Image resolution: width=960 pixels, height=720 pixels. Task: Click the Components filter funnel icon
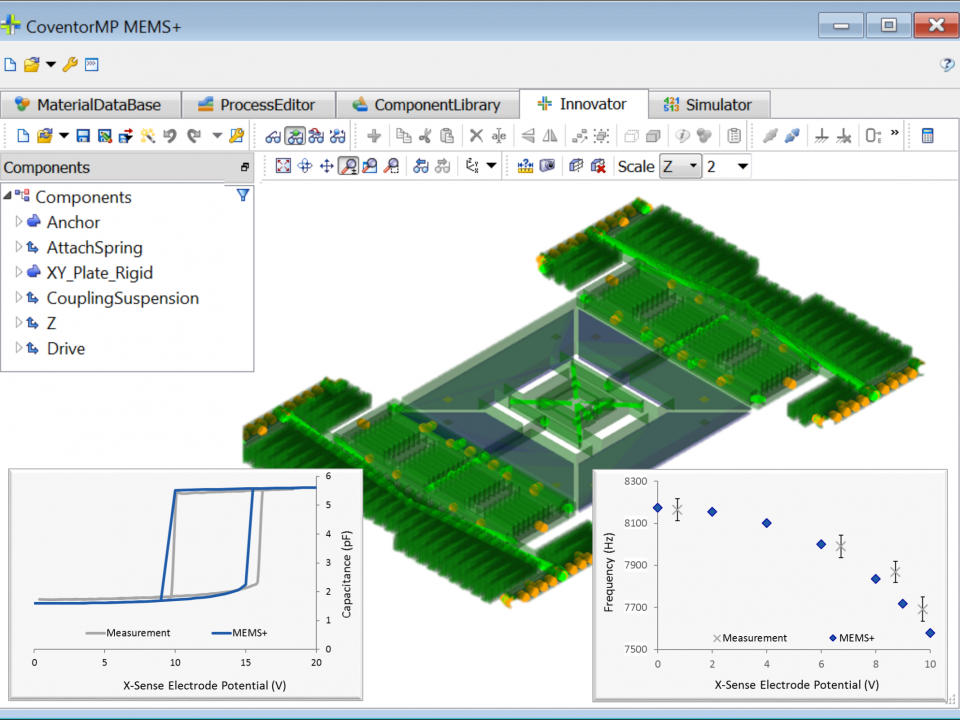pyautogui.click(x=242, y=196)
